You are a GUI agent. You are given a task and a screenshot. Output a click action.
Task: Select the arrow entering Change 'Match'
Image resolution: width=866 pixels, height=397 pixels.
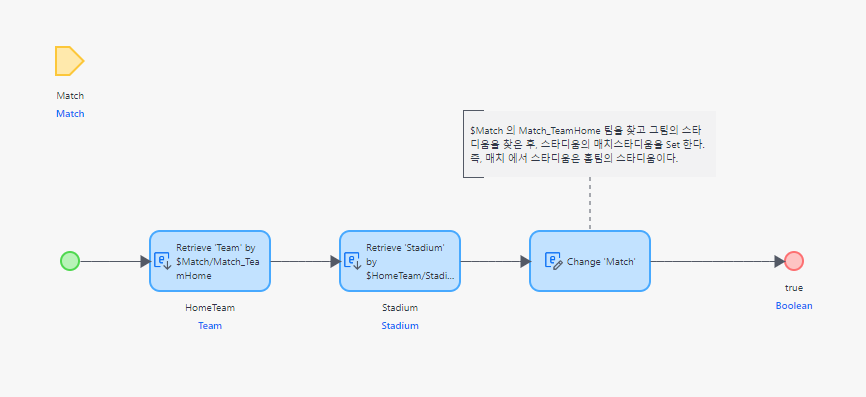pos(495,261)
